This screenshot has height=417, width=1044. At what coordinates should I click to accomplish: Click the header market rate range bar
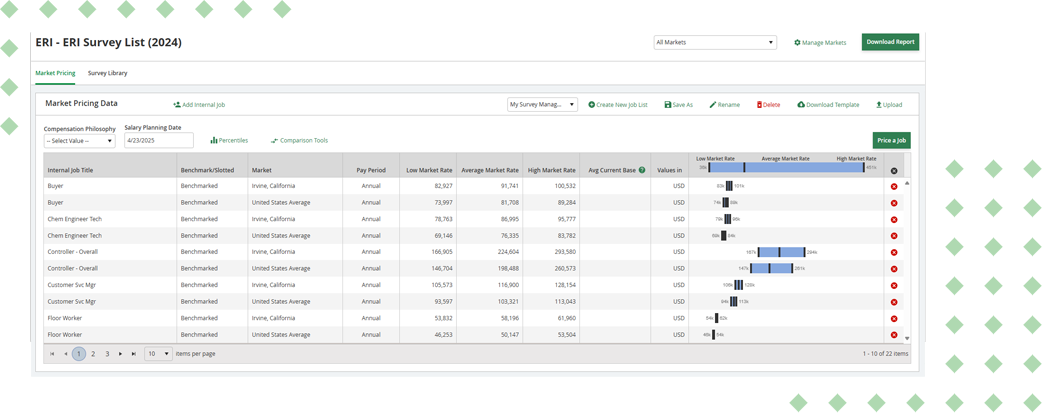(786, 167)
